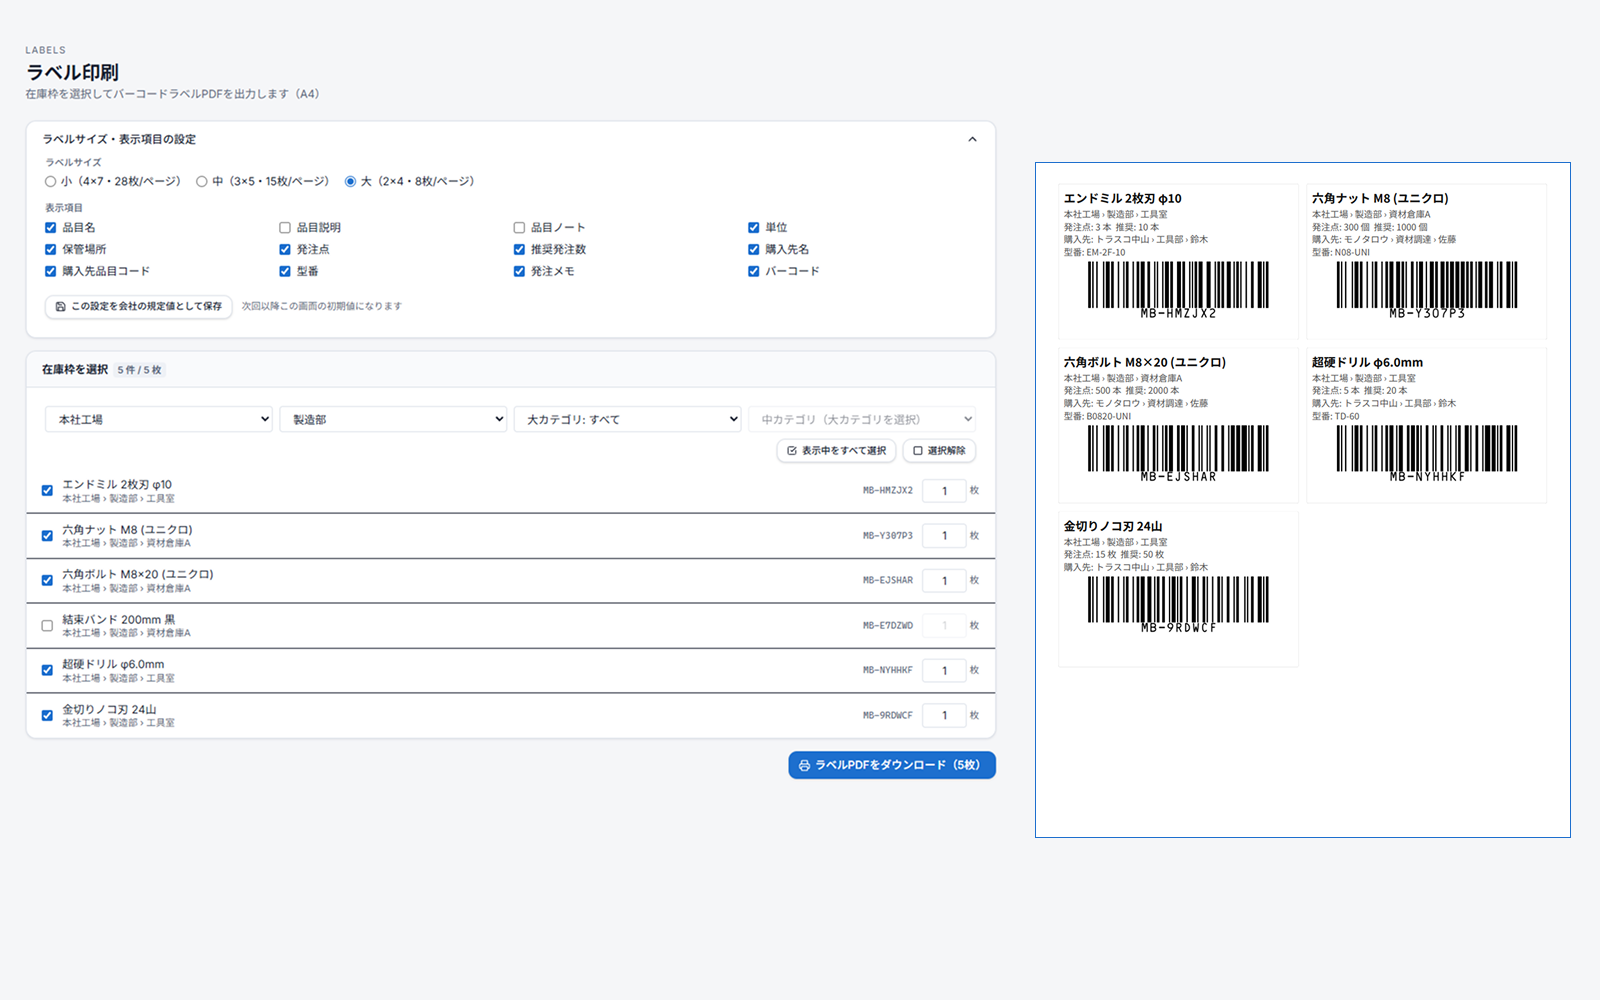Click quantity field for MB-NYHHKF

click(x=944, y=671)
